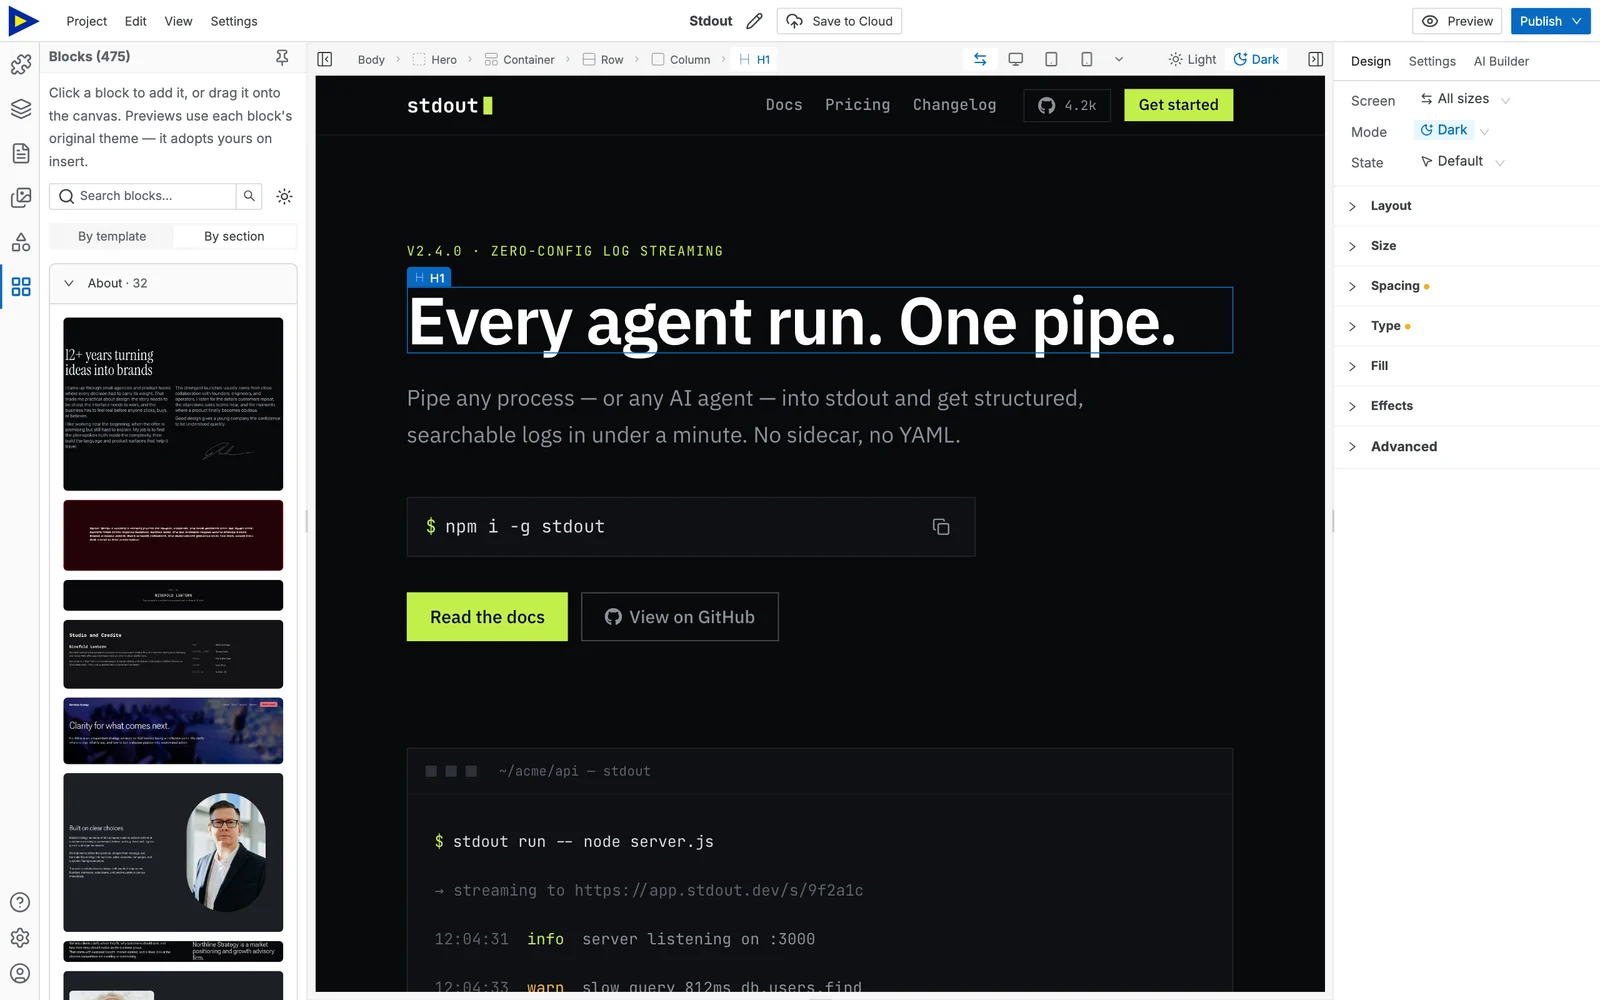Click the swap/sync breakpoints arrows icon
The image size is (1600, 1000).
point(980,60)
